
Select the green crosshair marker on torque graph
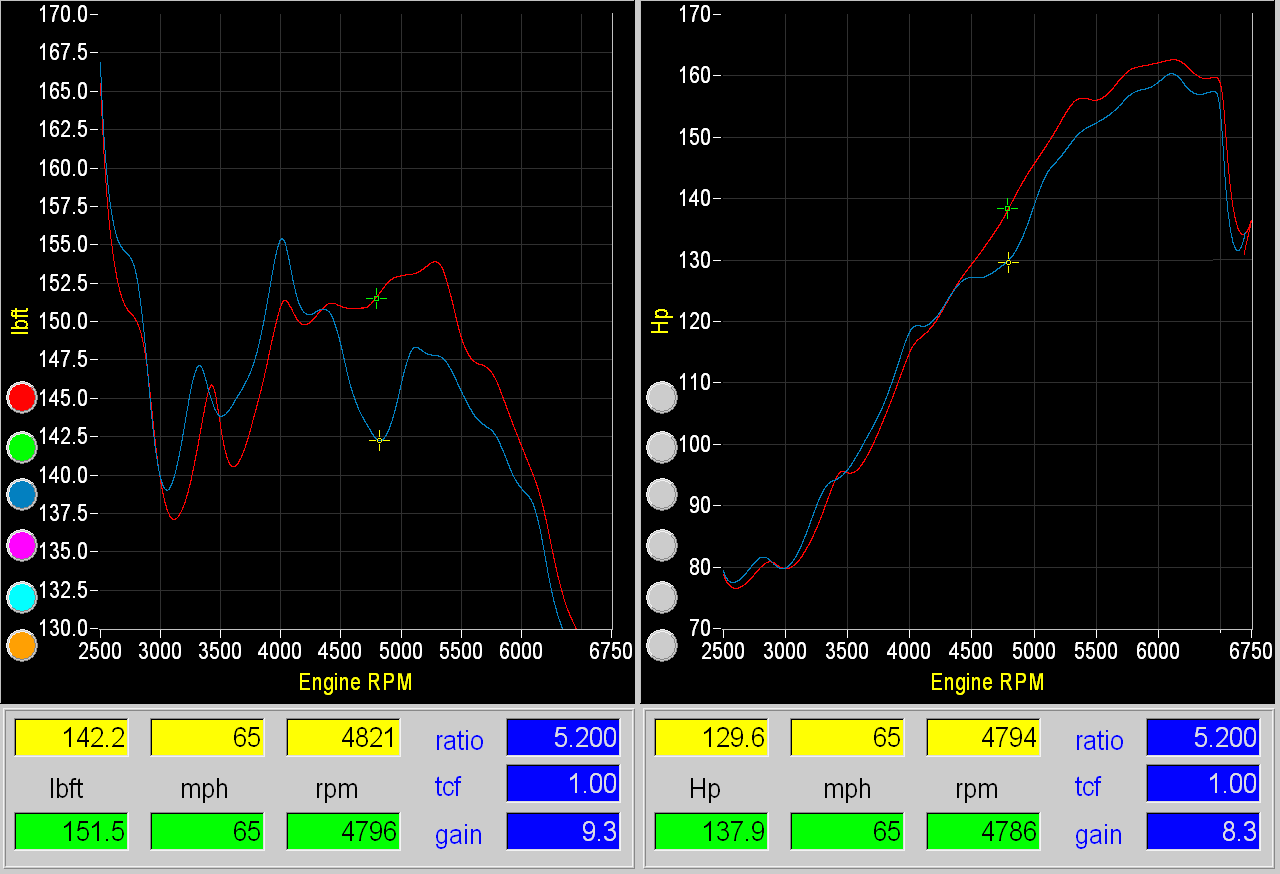tap(376, 298)
